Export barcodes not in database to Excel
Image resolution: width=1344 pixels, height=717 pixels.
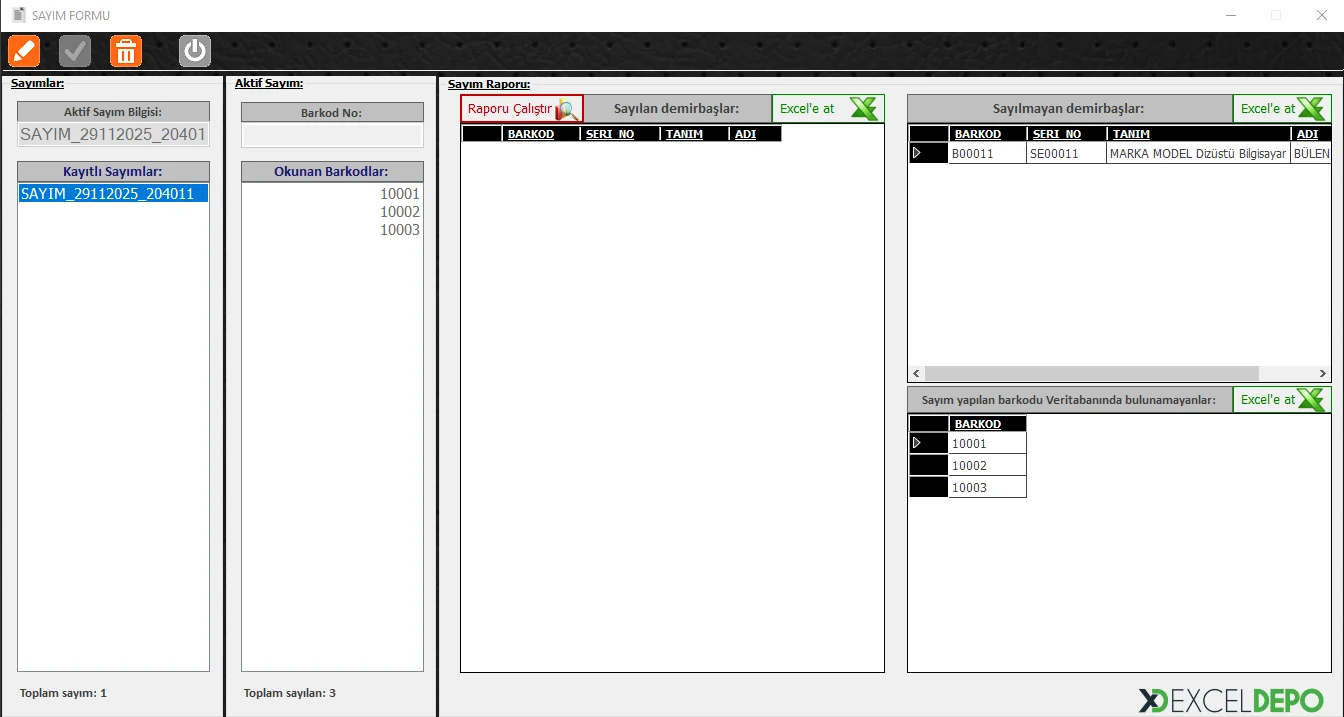(1282, 400)
